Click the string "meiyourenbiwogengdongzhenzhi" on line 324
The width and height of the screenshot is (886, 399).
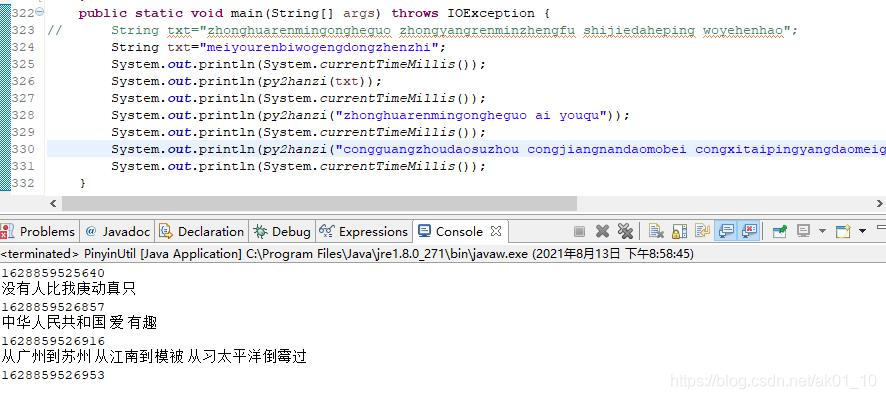click(x=318, y=47)
